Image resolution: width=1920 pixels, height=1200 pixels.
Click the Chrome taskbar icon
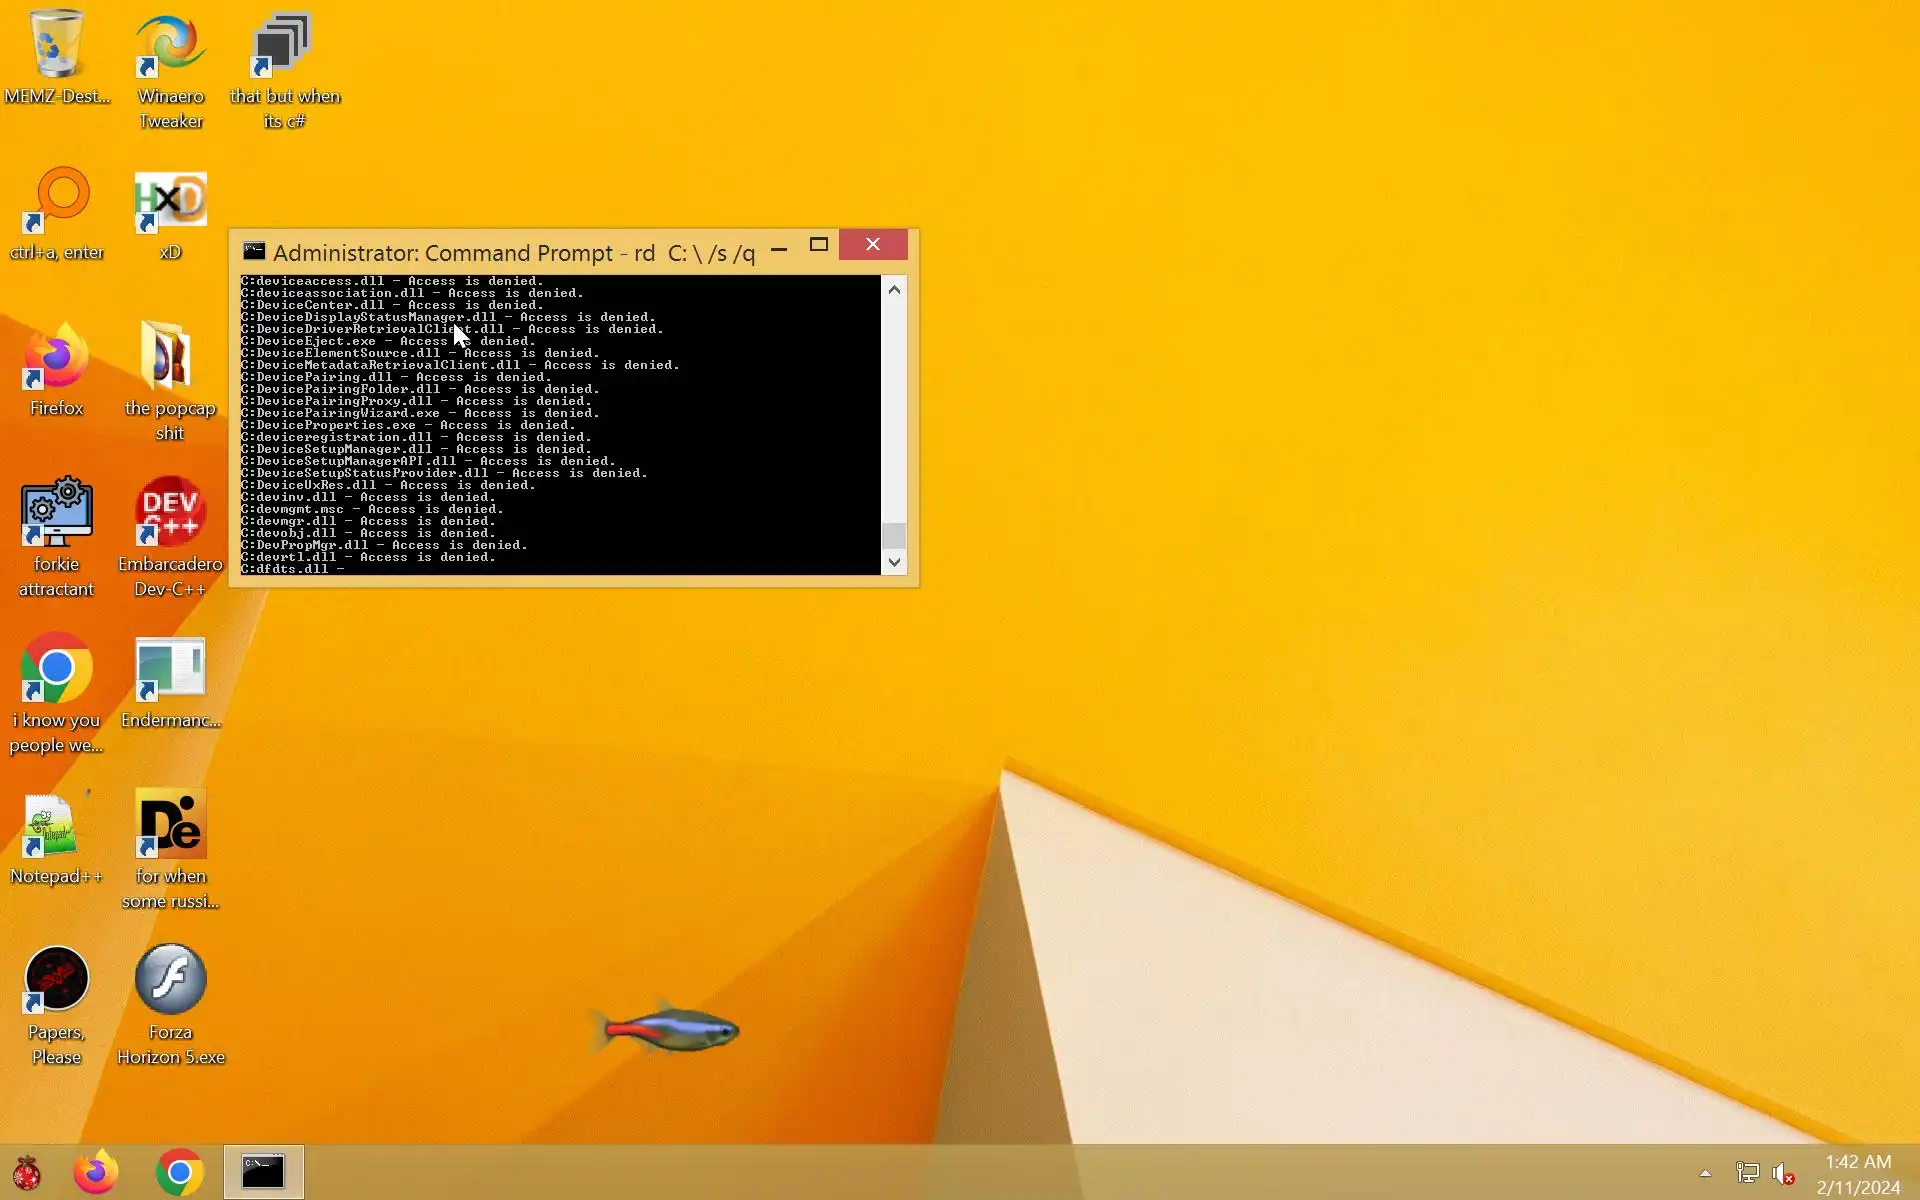tap(180, 1172)
